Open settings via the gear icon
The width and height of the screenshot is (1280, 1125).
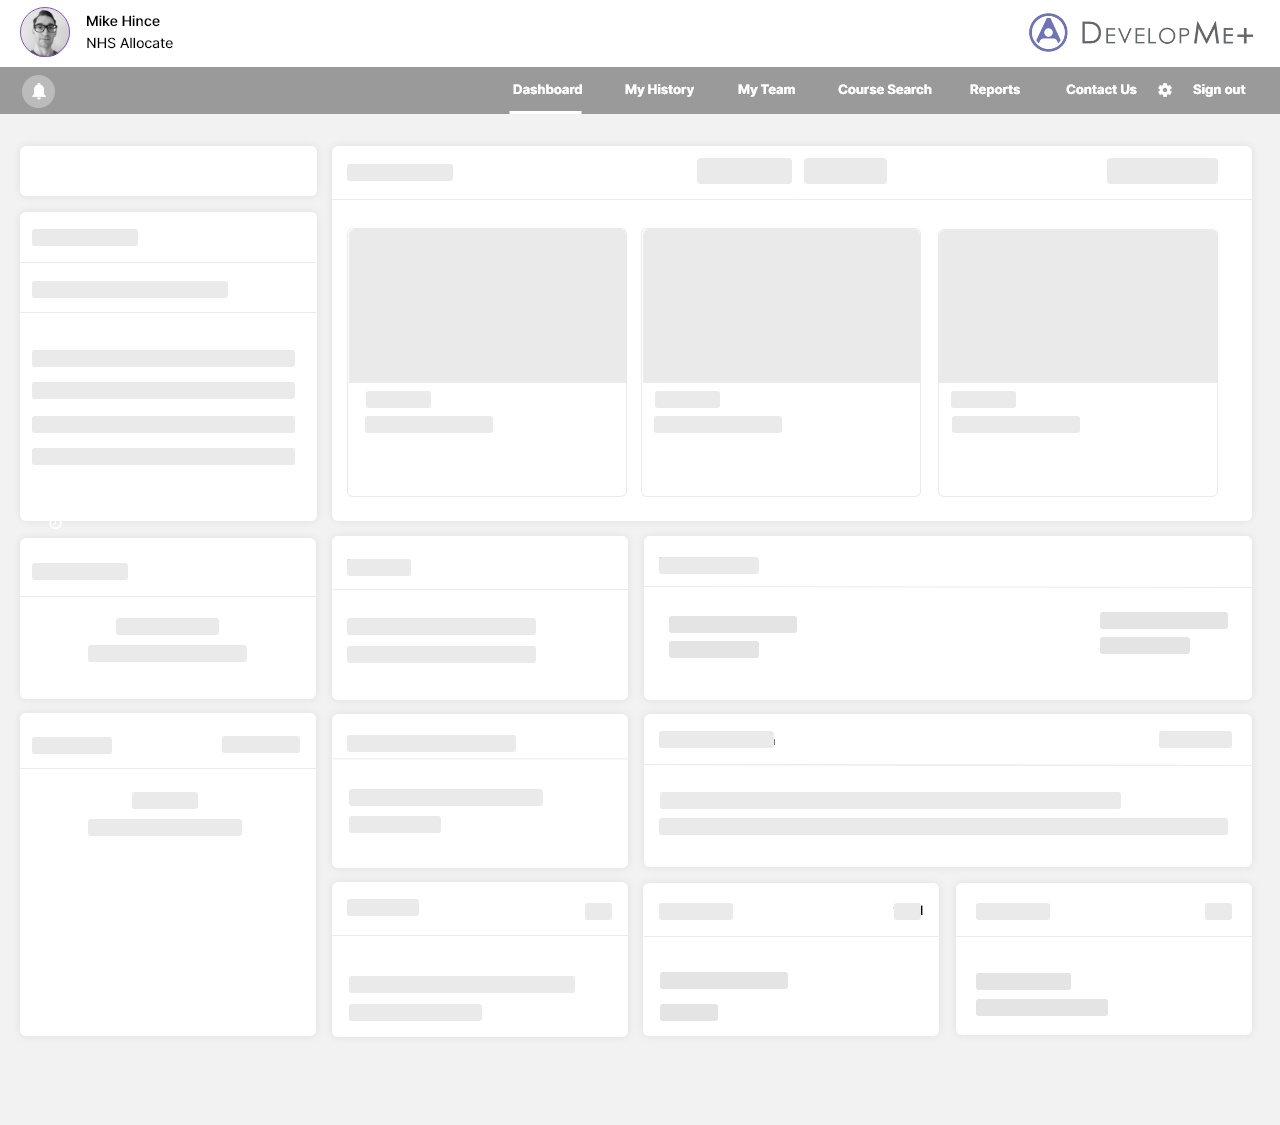click(x=1165, y=90)
